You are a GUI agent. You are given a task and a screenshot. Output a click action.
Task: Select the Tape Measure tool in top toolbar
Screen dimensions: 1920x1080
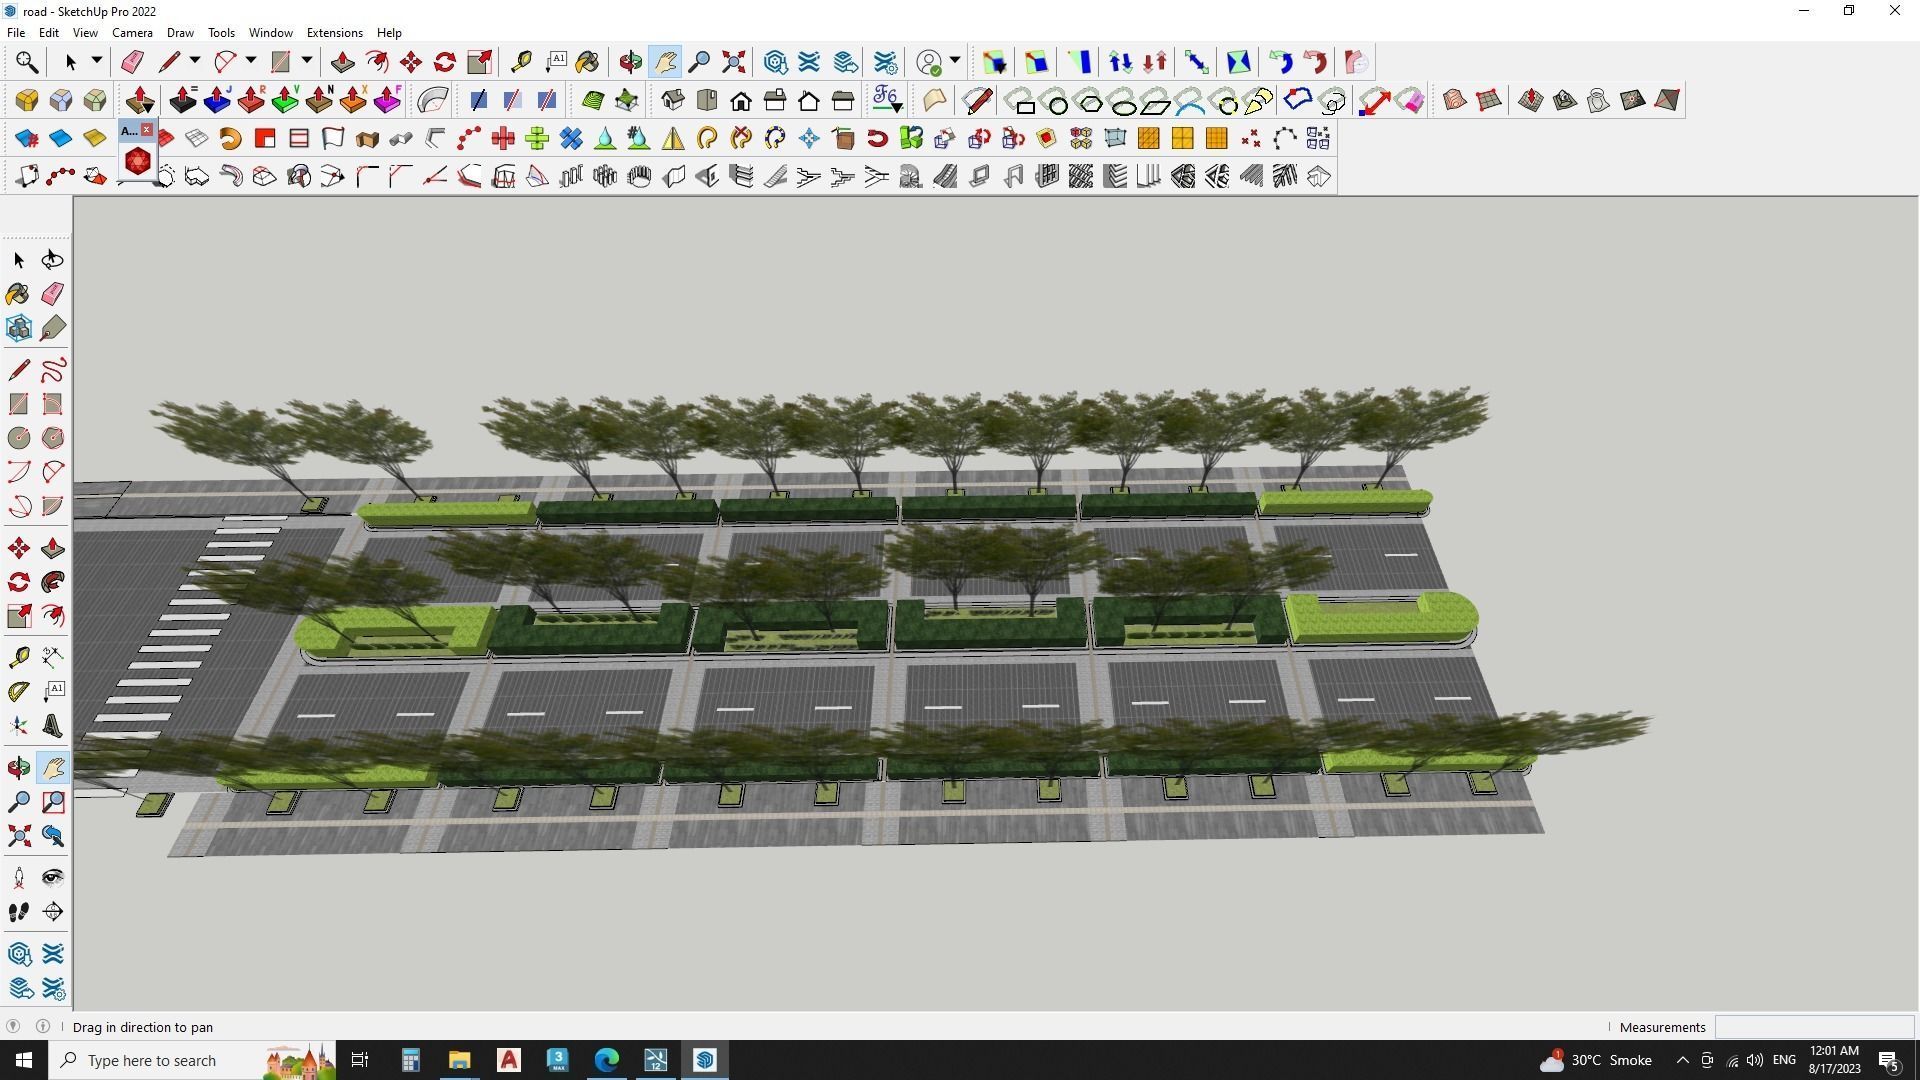(x=521, y=62)
